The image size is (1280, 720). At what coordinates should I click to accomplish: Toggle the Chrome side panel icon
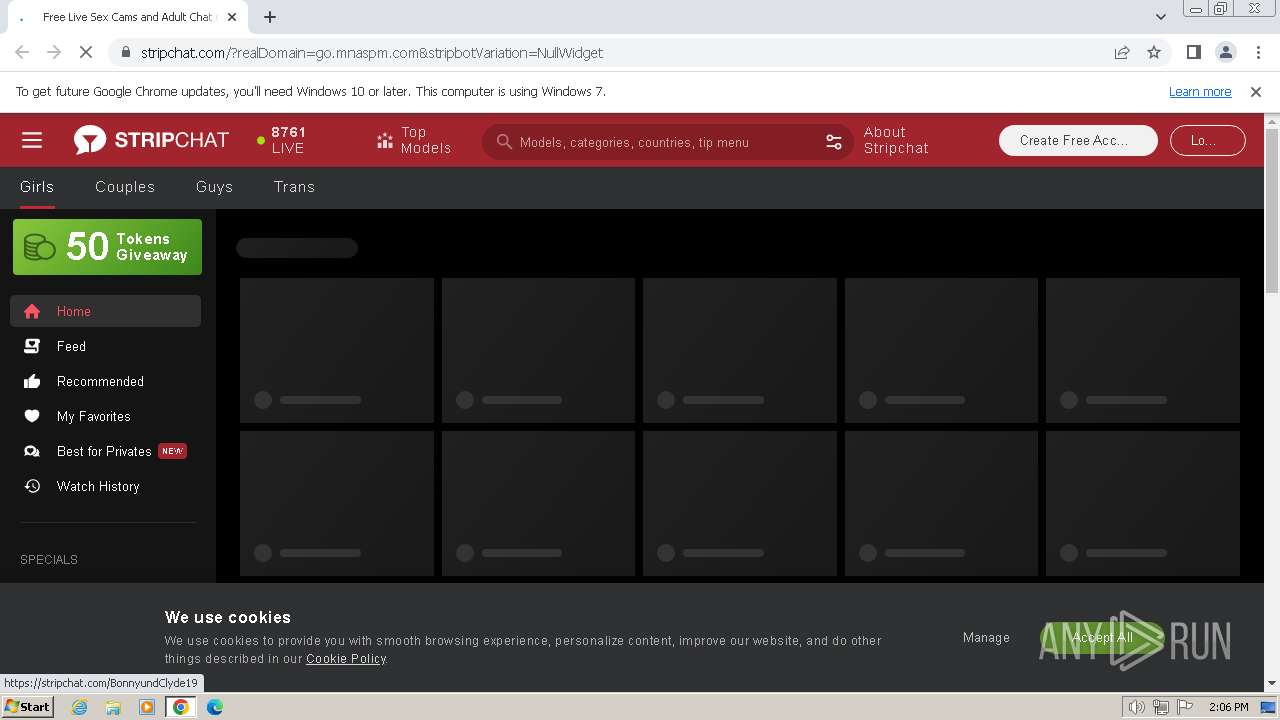(1193, 52)
